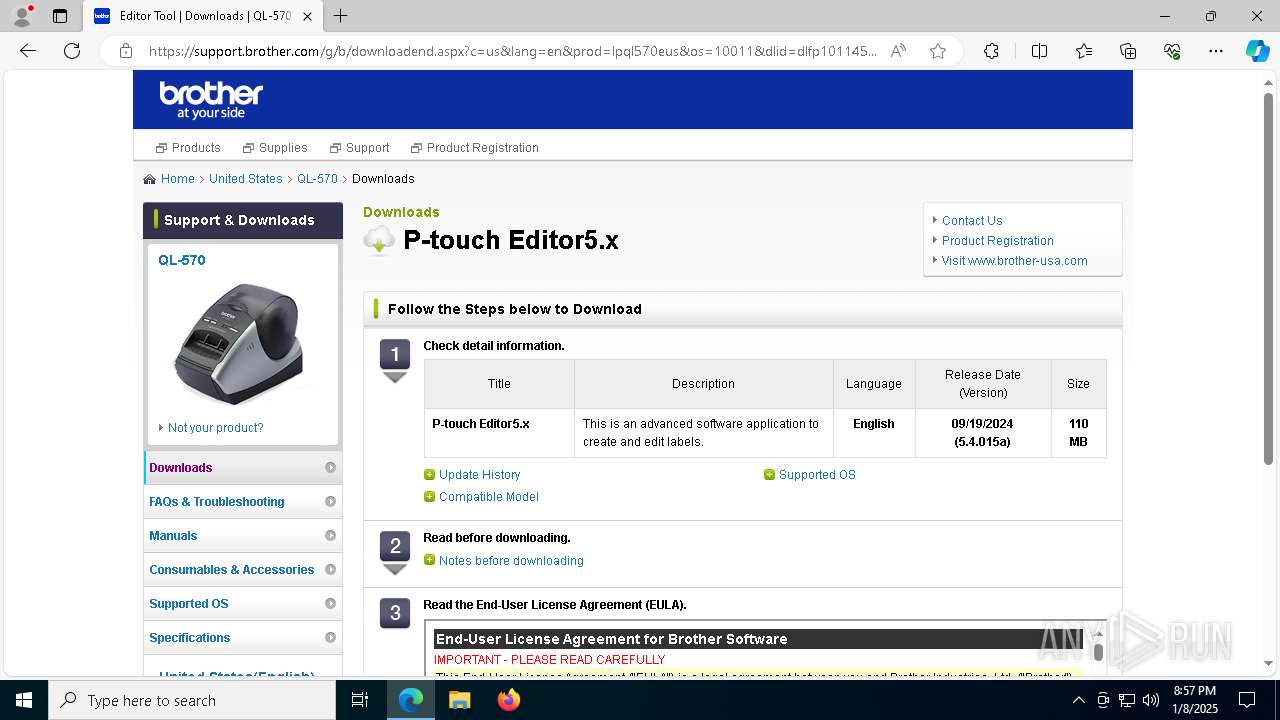Click the QL-570 product title link
This screenshot has width=1280, height=720.
pos(181,260)
